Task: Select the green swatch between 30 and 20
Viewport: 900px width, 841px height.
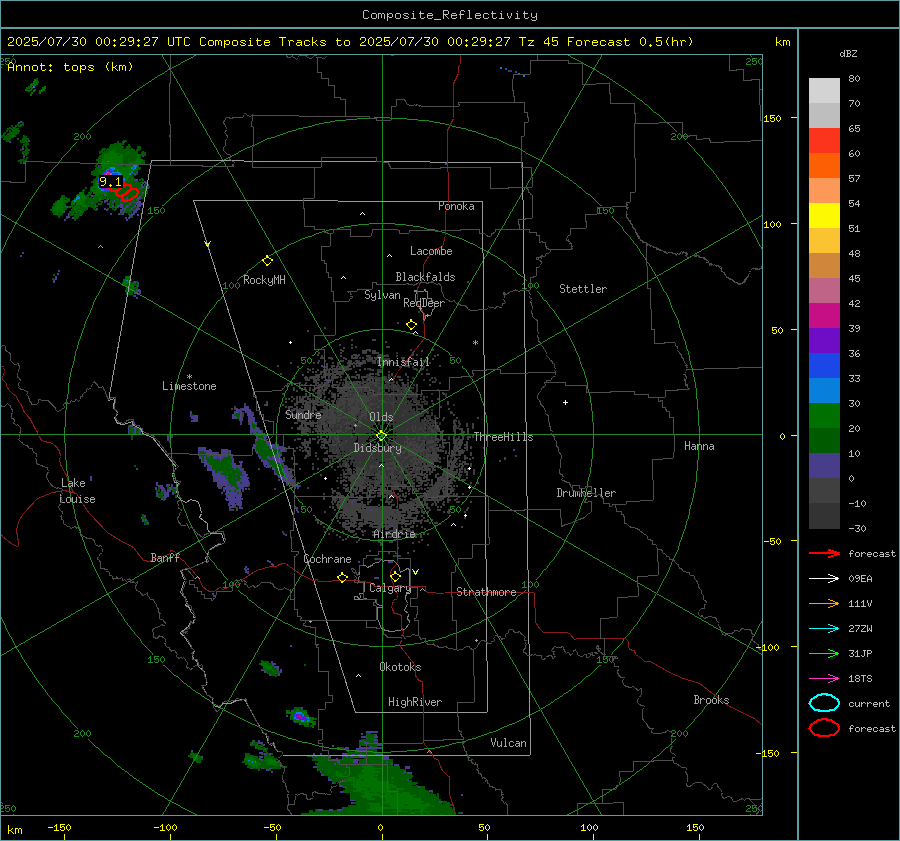Action: pos(824,416)
